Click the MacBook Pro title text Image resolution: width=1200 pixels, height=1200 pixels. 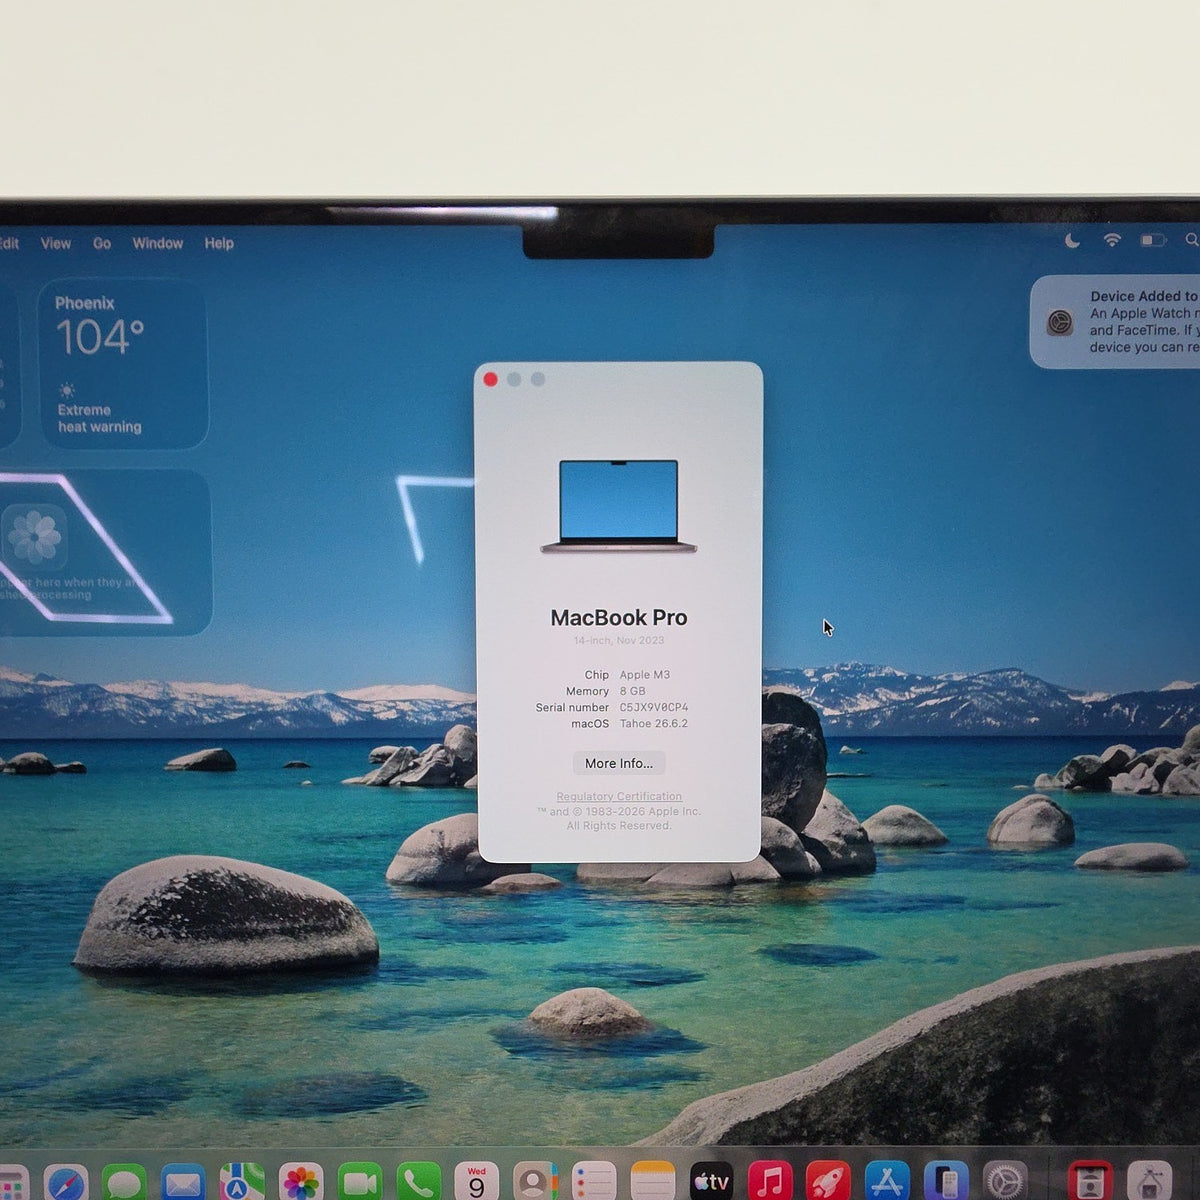(x=619, y=617)
